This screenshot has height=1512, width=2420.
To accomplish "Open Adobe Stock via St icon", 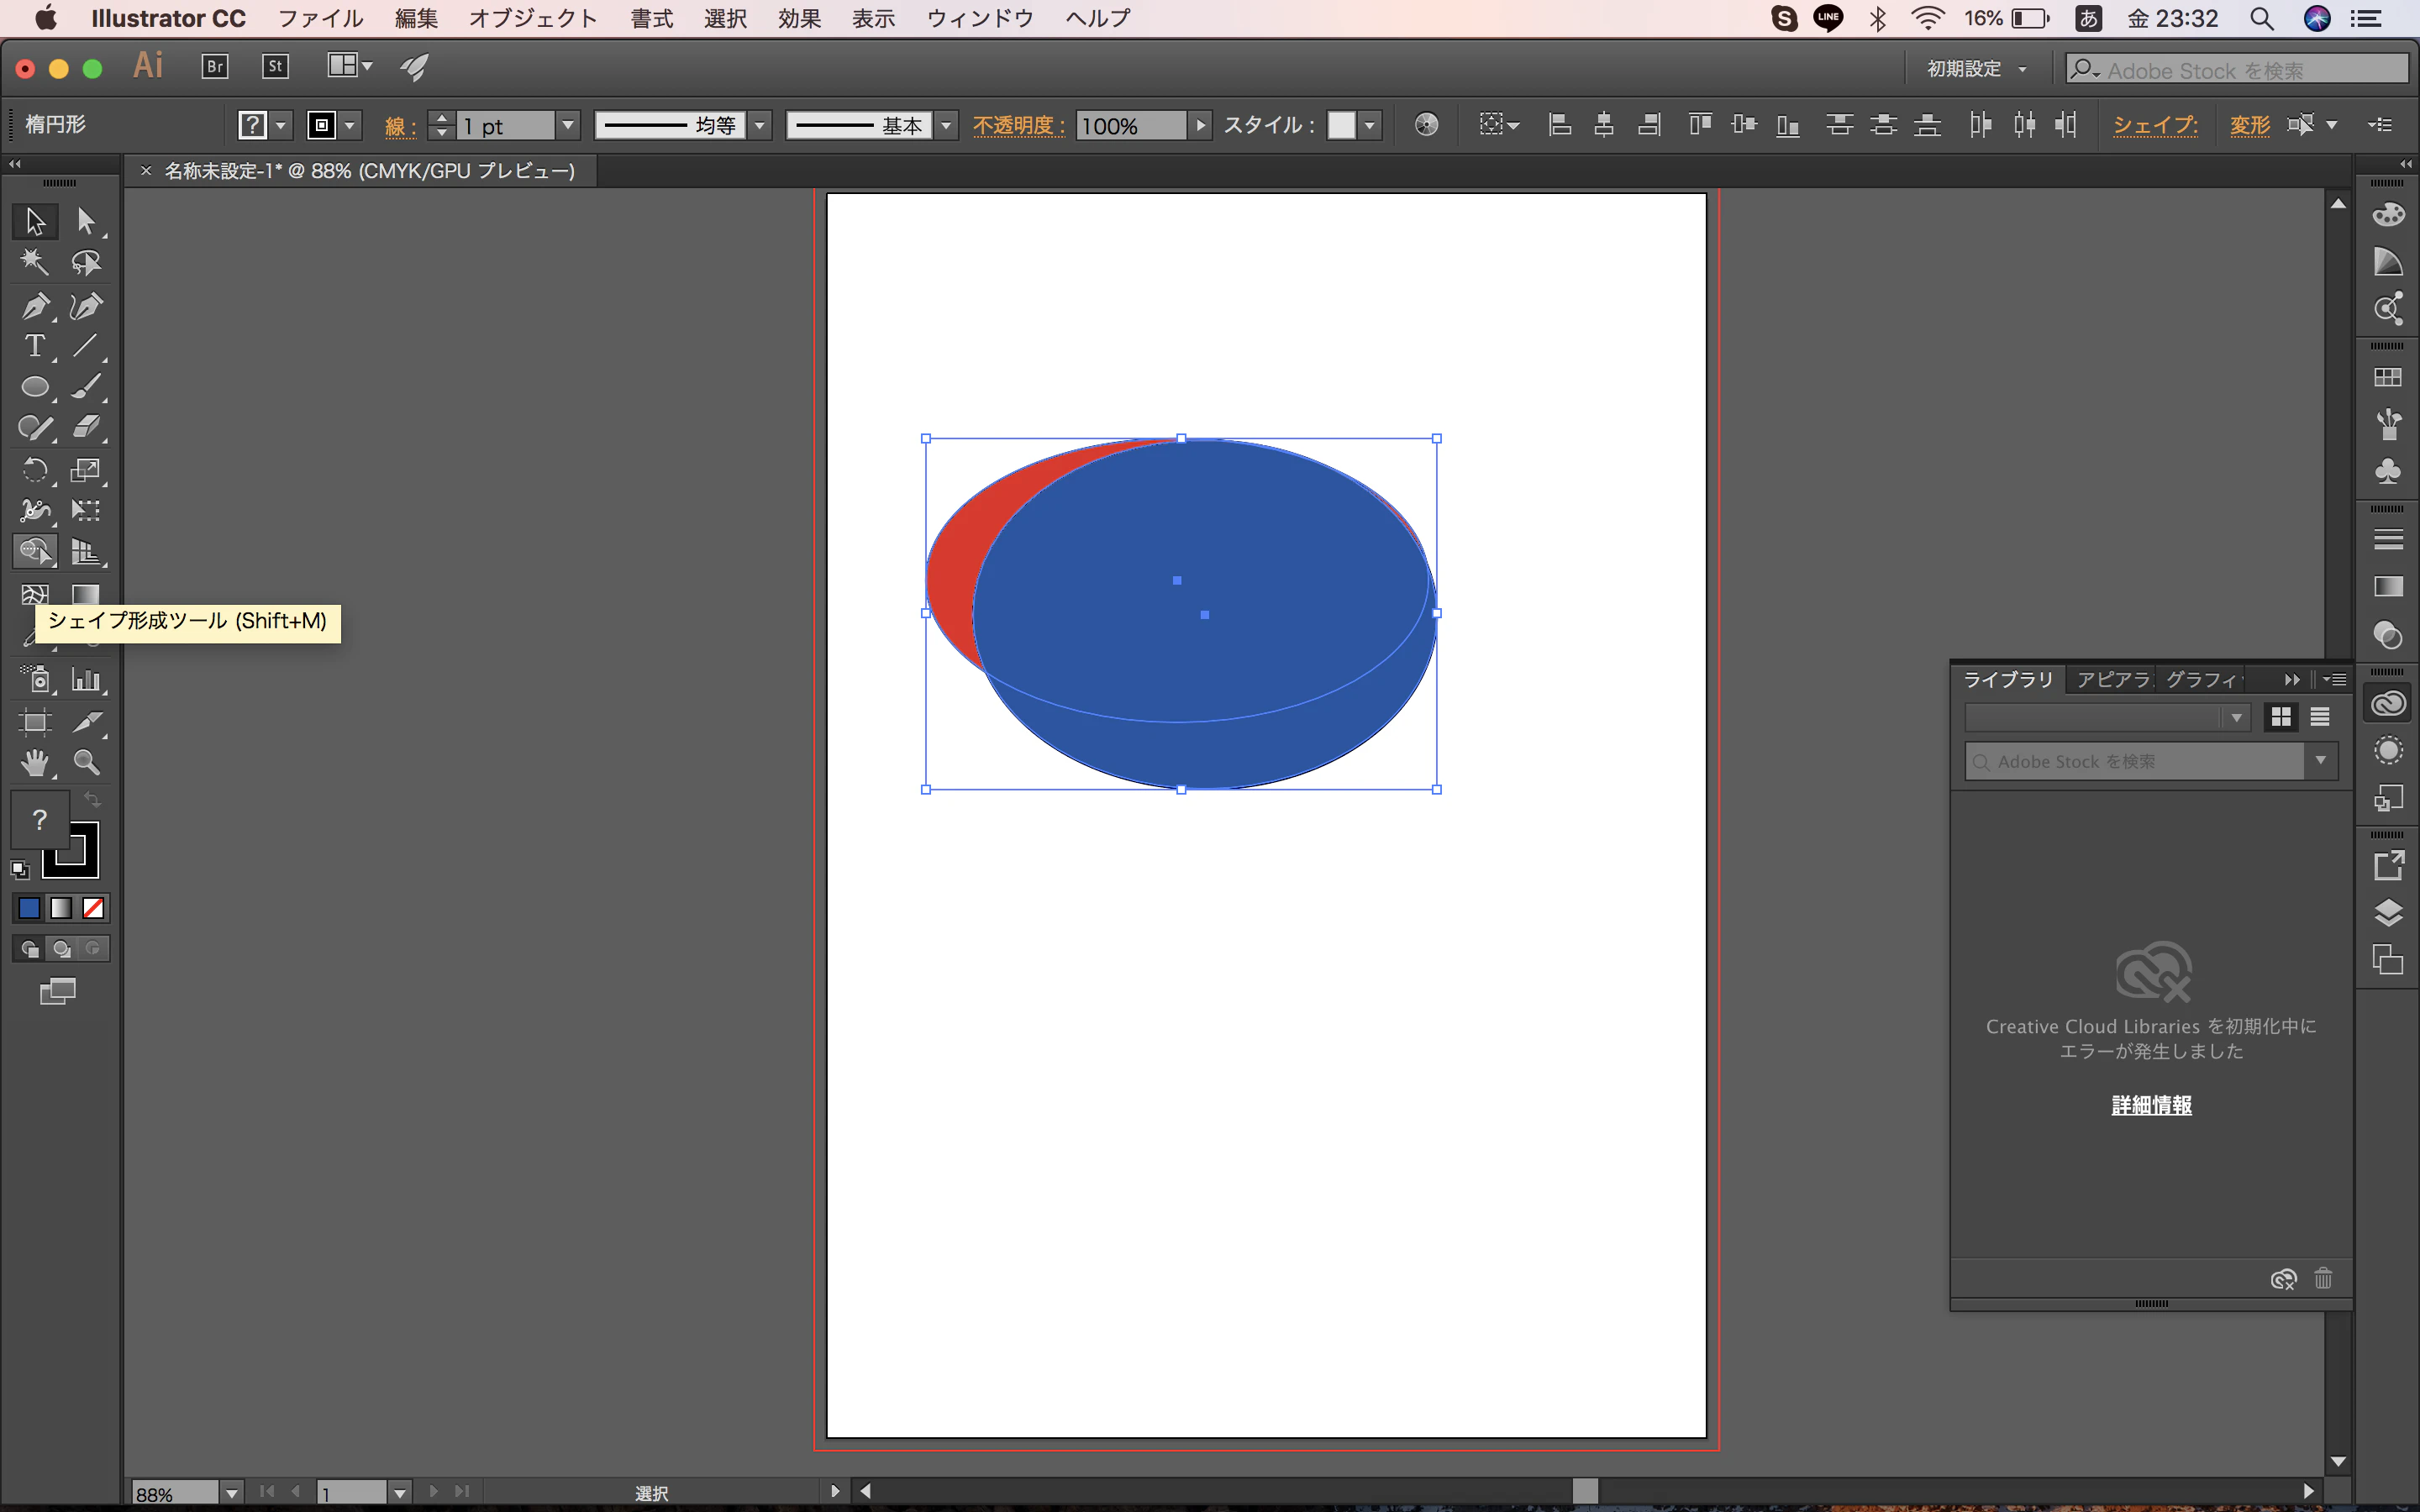I will click(x=275, y=67).
